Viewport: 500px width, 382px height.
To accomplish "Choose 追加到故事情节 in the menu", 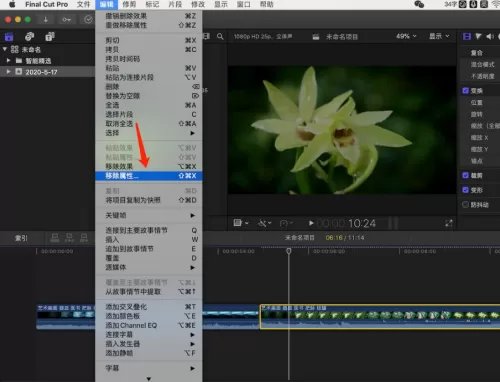I will click(149, 249).
